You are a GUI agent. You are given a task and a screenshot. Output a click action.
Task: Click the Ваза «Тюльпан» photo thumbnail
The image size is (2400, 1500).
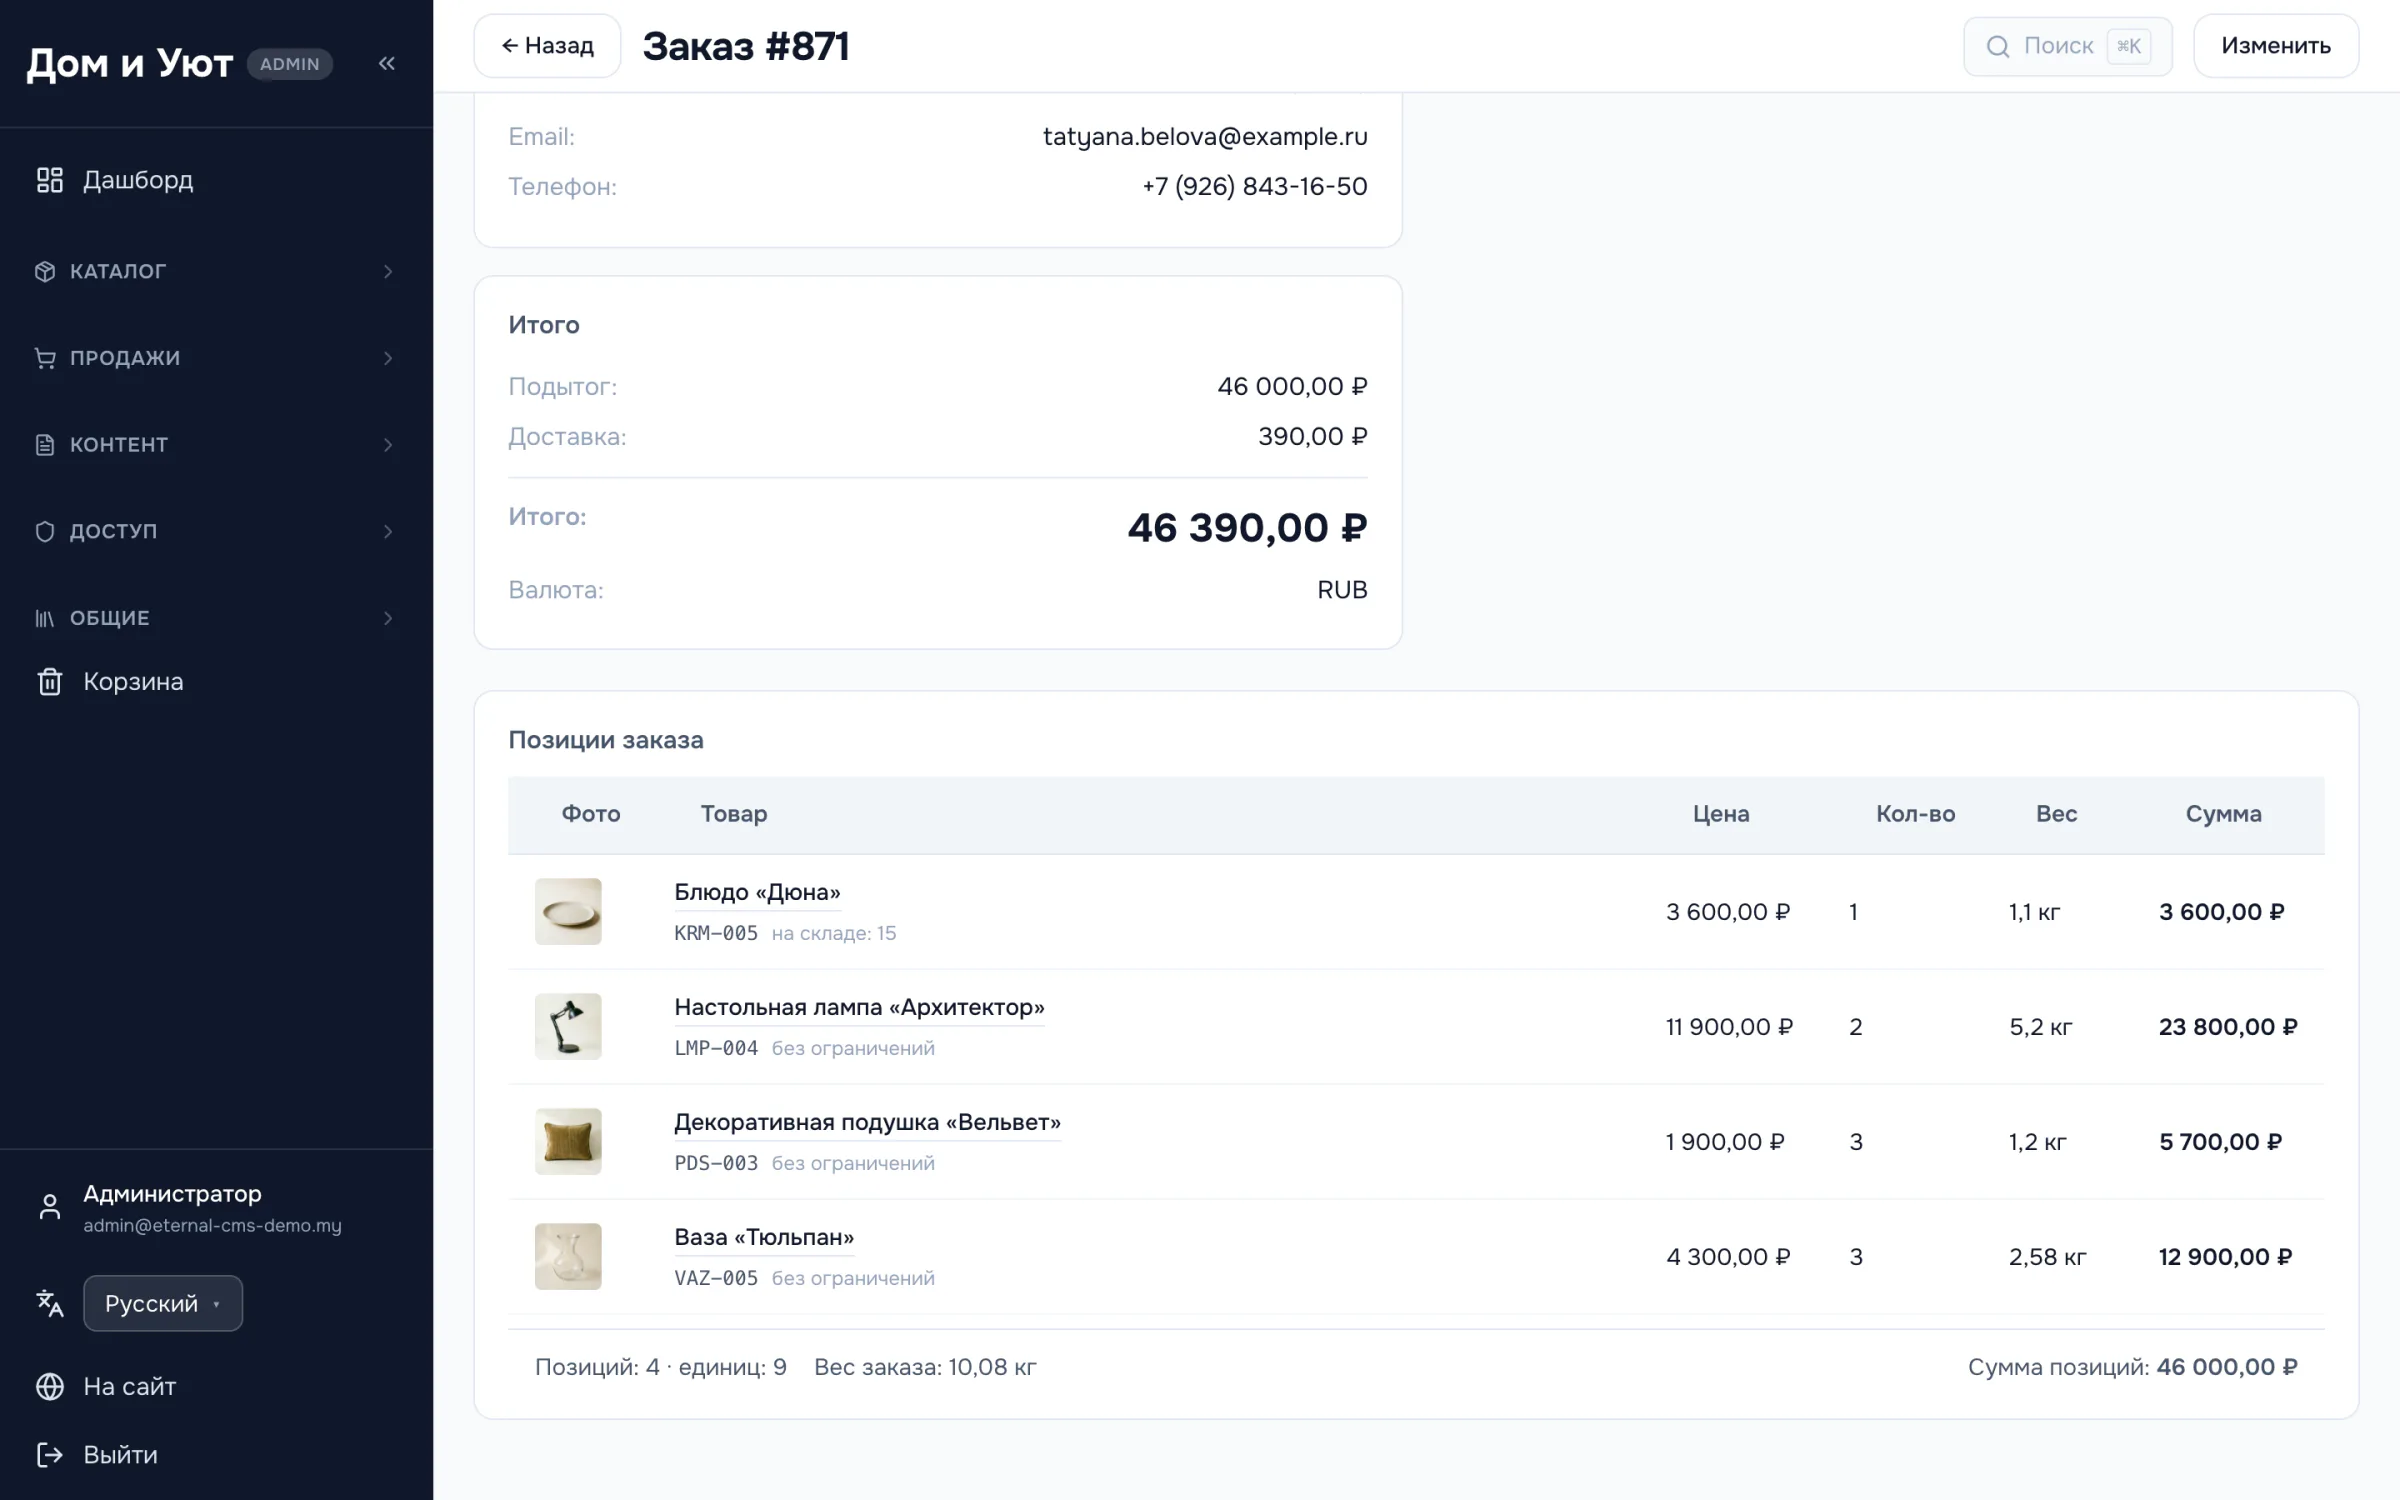pos(568,1257)
